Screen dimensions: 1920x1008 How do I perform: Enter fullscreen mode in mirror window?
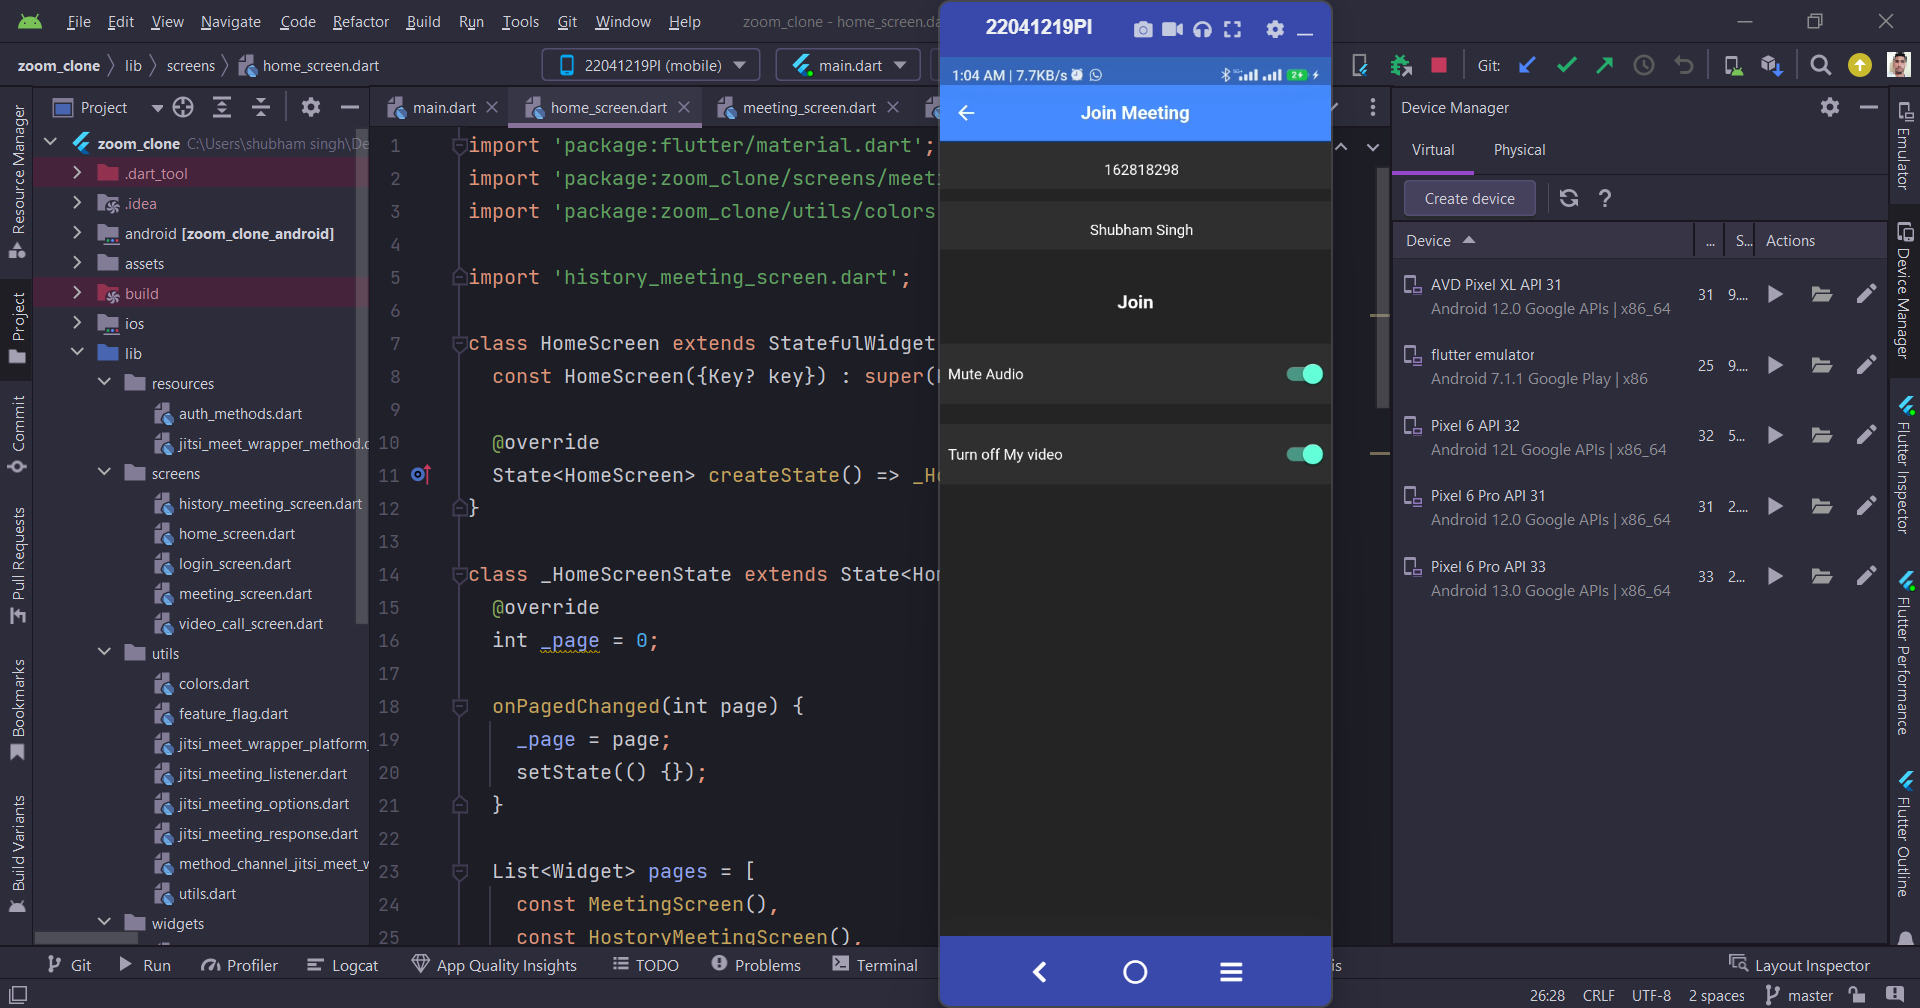tap(1232, 29)
